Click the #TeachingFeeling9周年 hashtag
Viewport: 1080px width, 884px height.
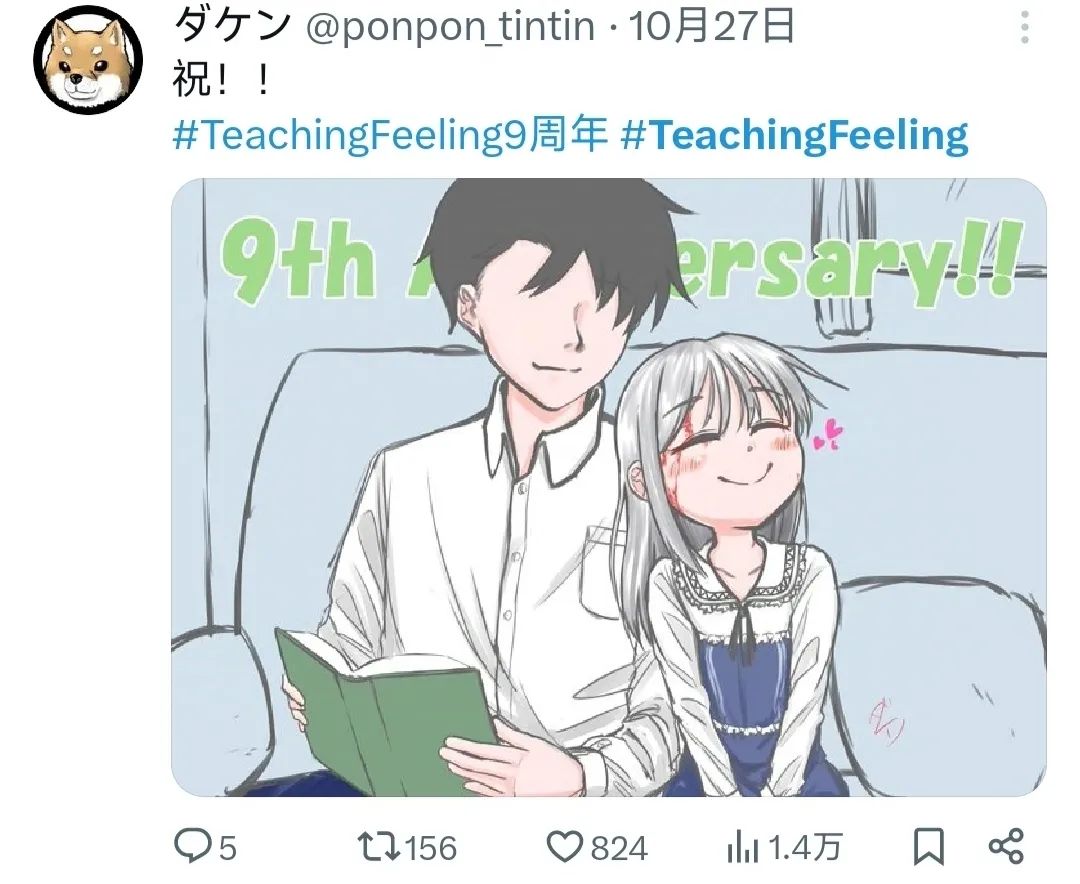click(390, 134)
